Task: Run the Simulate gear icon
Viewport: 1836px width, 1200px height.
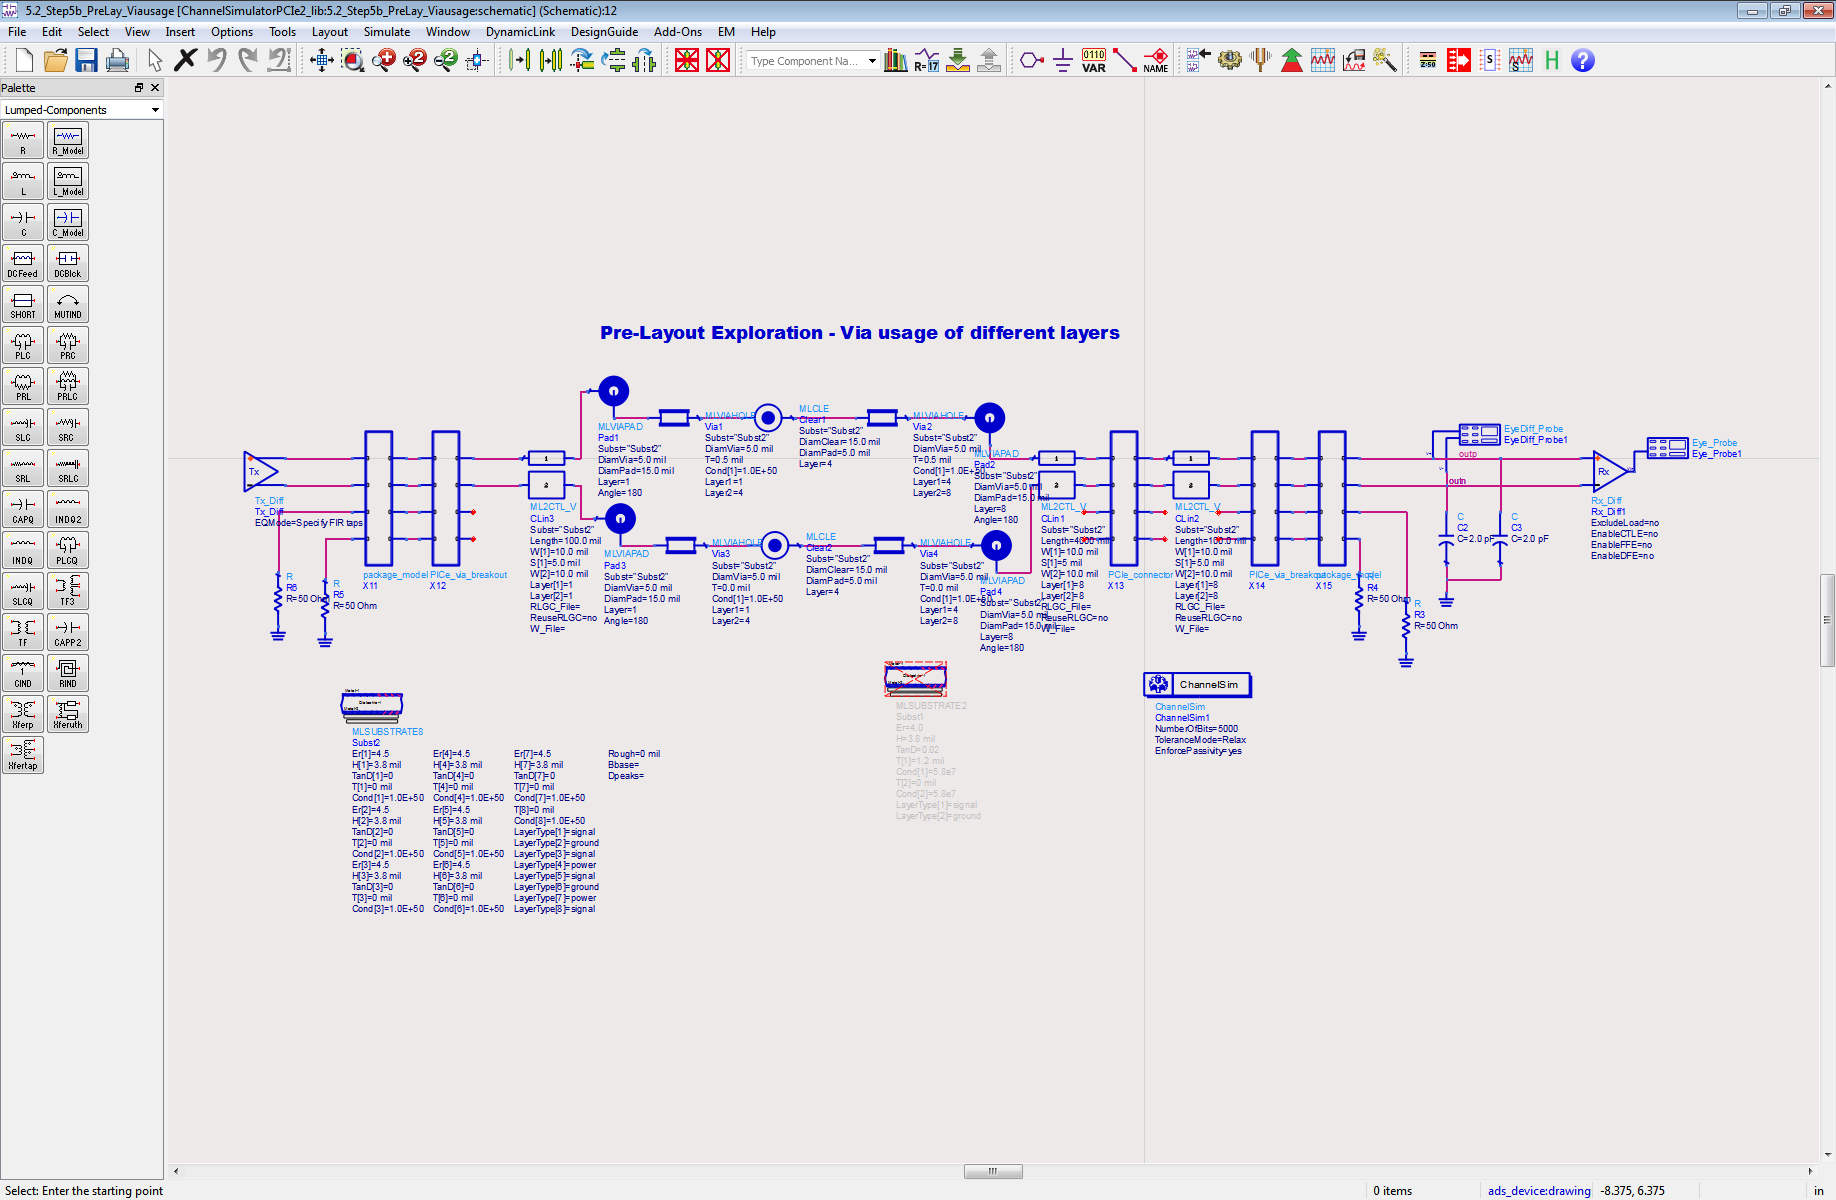Action: click(x=1229, y=60)
